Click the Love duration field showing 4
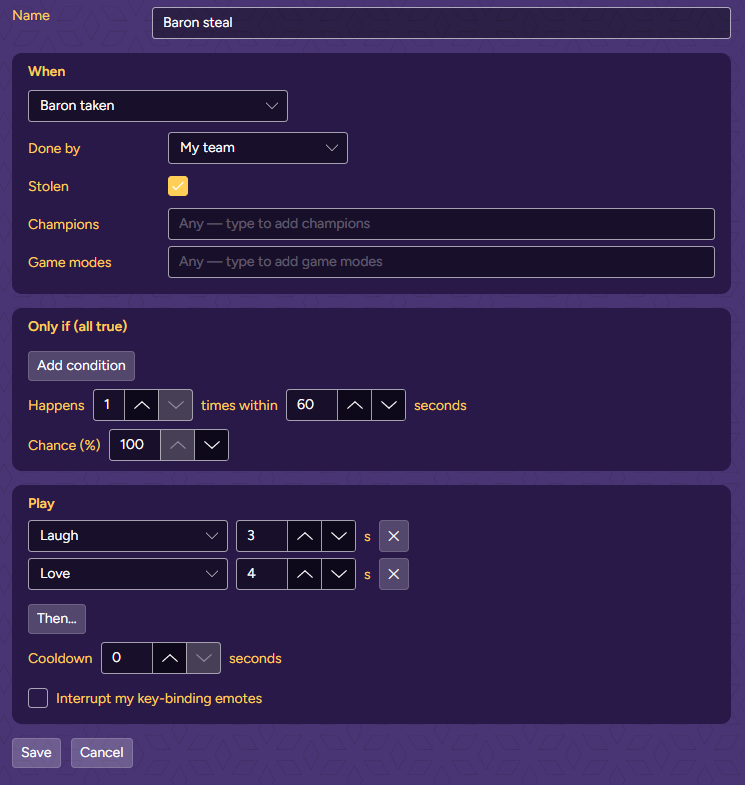745x785 pixels. point(262,574)
